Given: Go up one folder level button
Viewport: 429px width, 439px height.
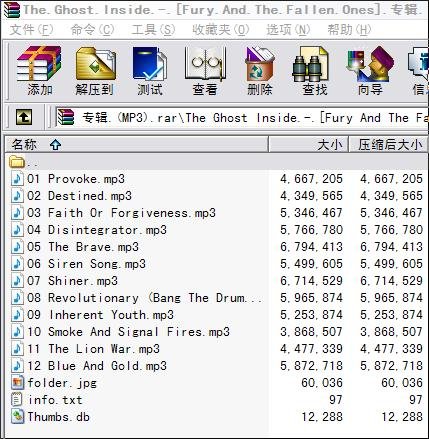Looking at the screenshot, I should click(x=24, y=117).
